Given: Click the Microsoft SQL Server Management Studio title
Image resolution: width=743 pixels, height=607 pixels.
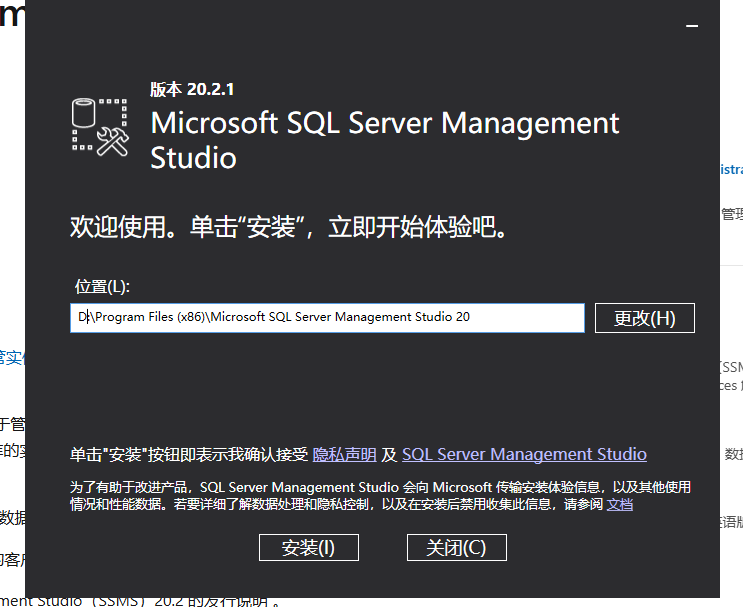Looking at the screenshot, I should [x=384, y=140].
